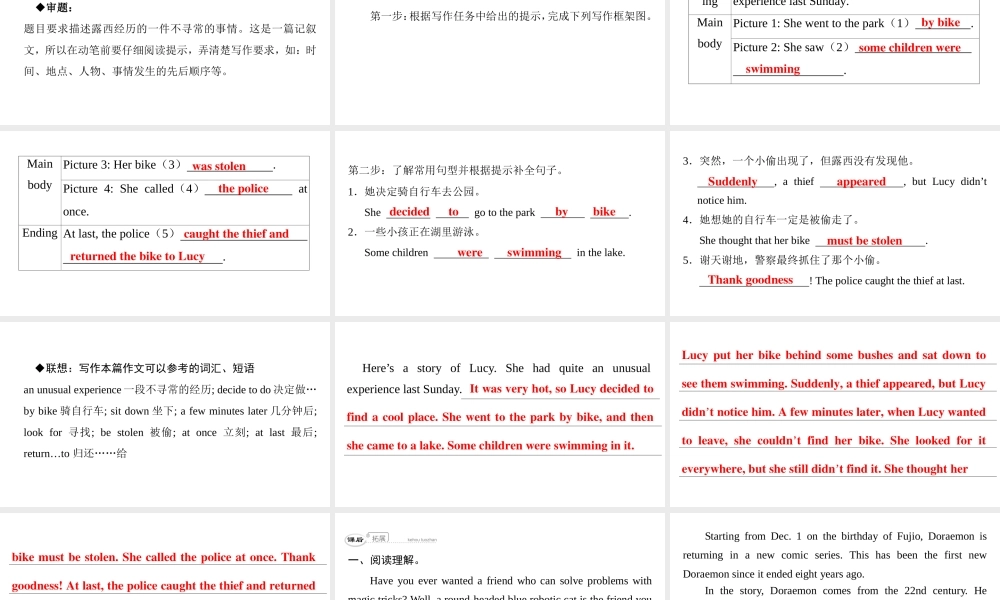Click '谢天谢地，警察最终抓住了那个小偷。'
The height and width of the screenshot is (600, 1000).
pos(791,260)
